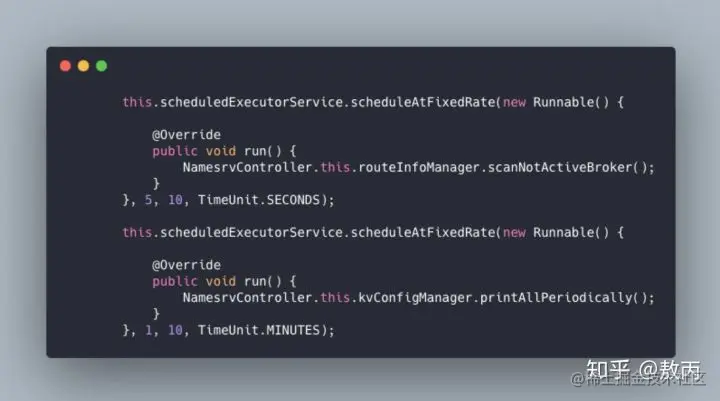Image resolution: width=720 pixels, height=401 pixels.
Task: Click the second @Override annotation
Action: [x=186, y=265]
